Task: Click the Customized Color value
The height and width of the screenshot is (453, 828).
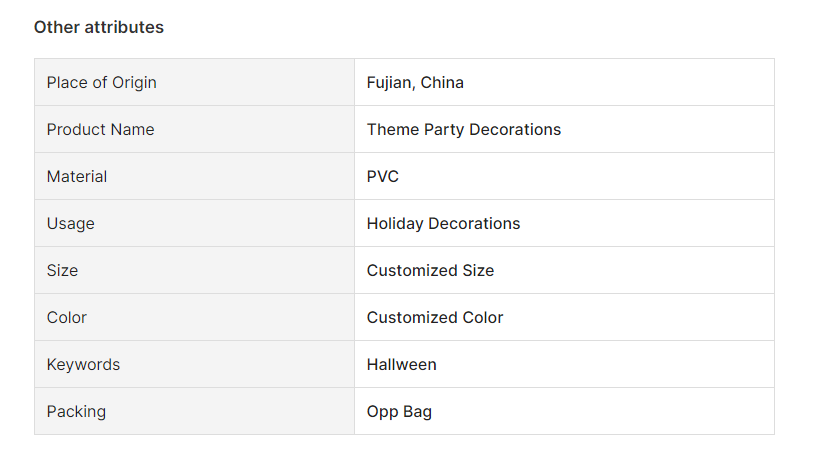Action: coord(435,317)
